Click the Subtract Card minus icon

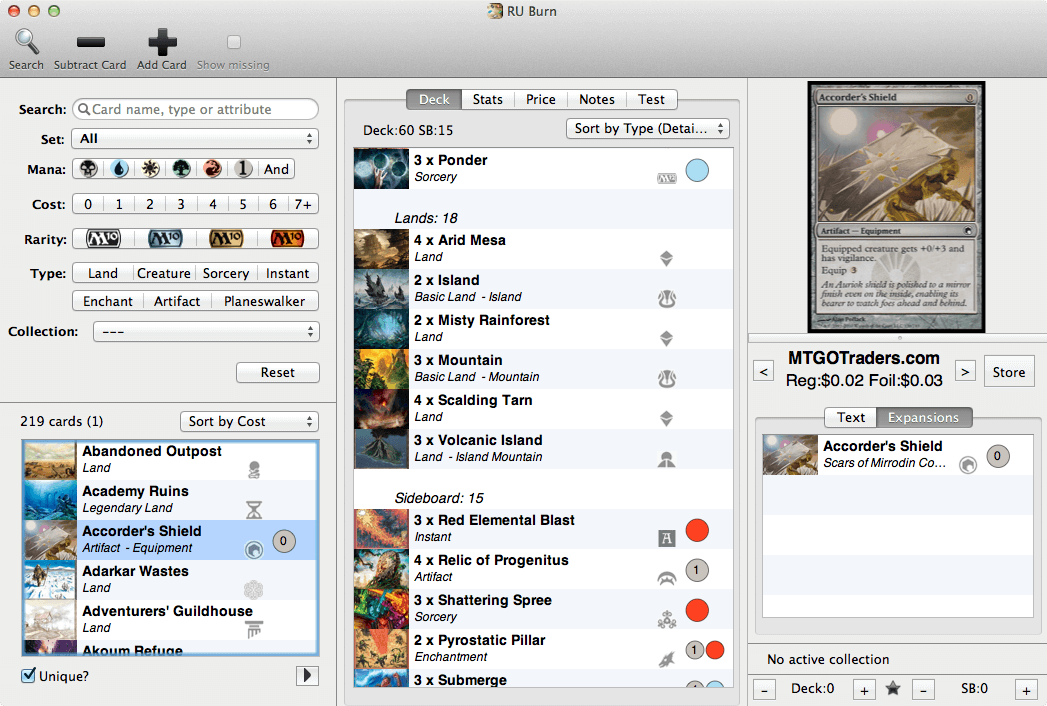point(90,43)
